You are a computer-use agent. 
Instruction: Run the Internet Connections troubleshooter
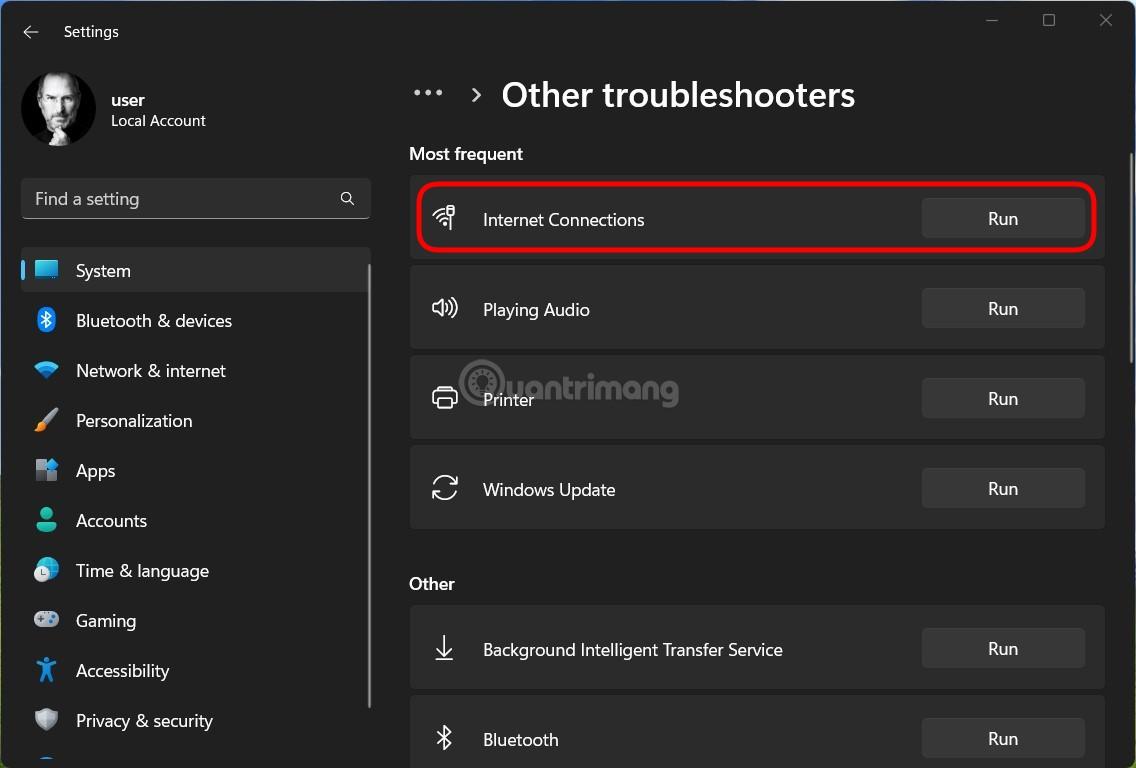(1003, 219)
